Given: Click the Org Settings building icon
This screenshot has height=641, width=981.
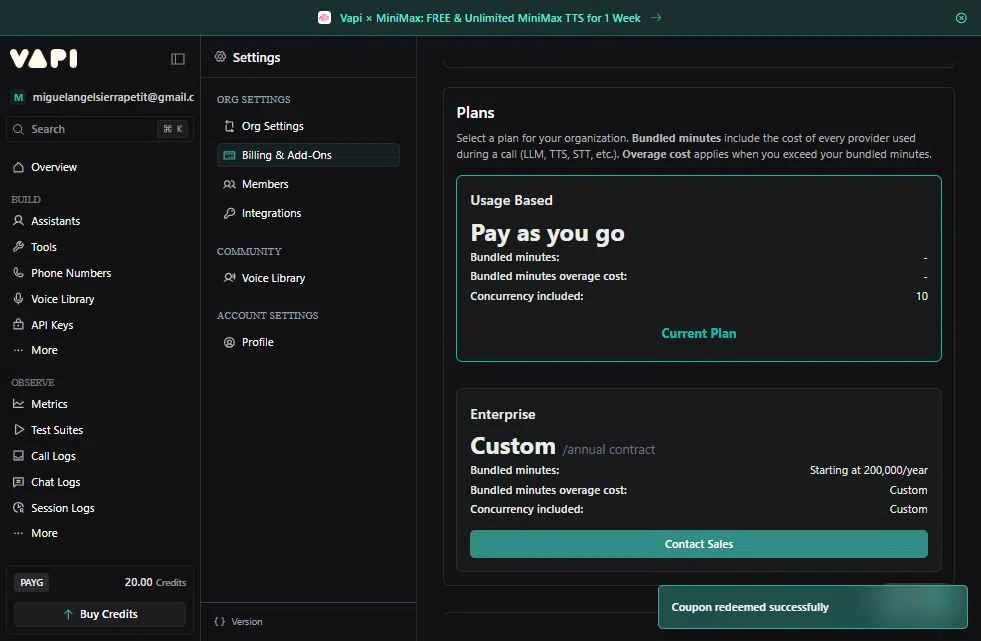Looking at the screenshot, I should click(230, 126).
